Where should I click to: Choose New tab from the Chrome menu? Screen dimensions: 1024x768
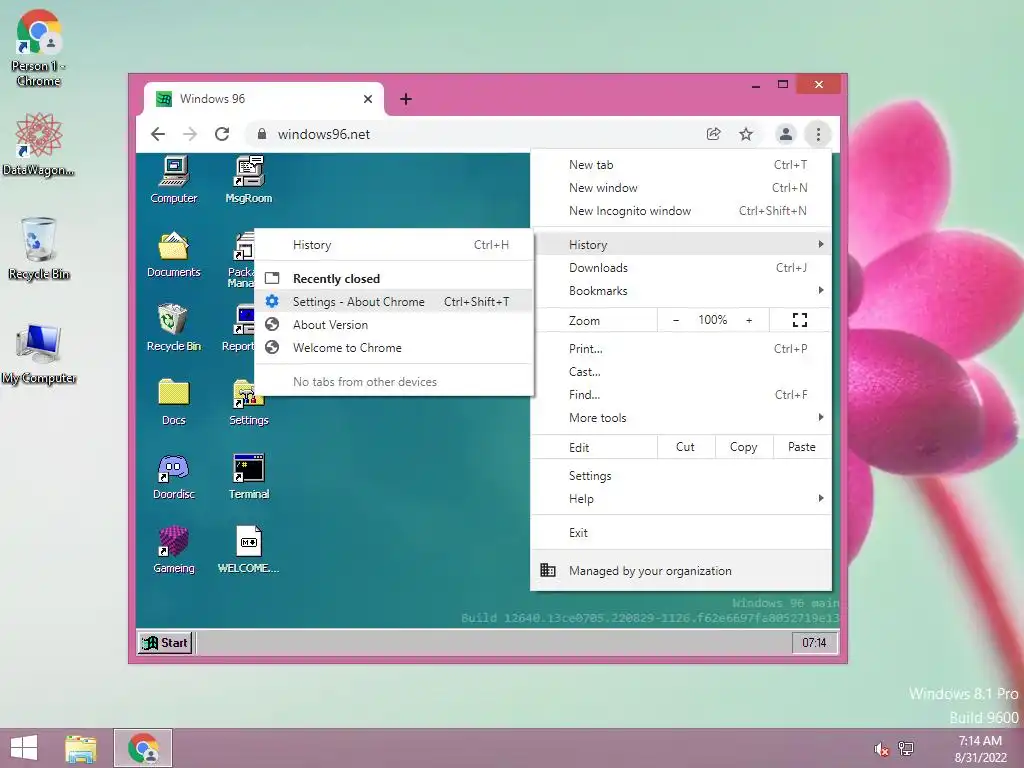tap(681, 165)
